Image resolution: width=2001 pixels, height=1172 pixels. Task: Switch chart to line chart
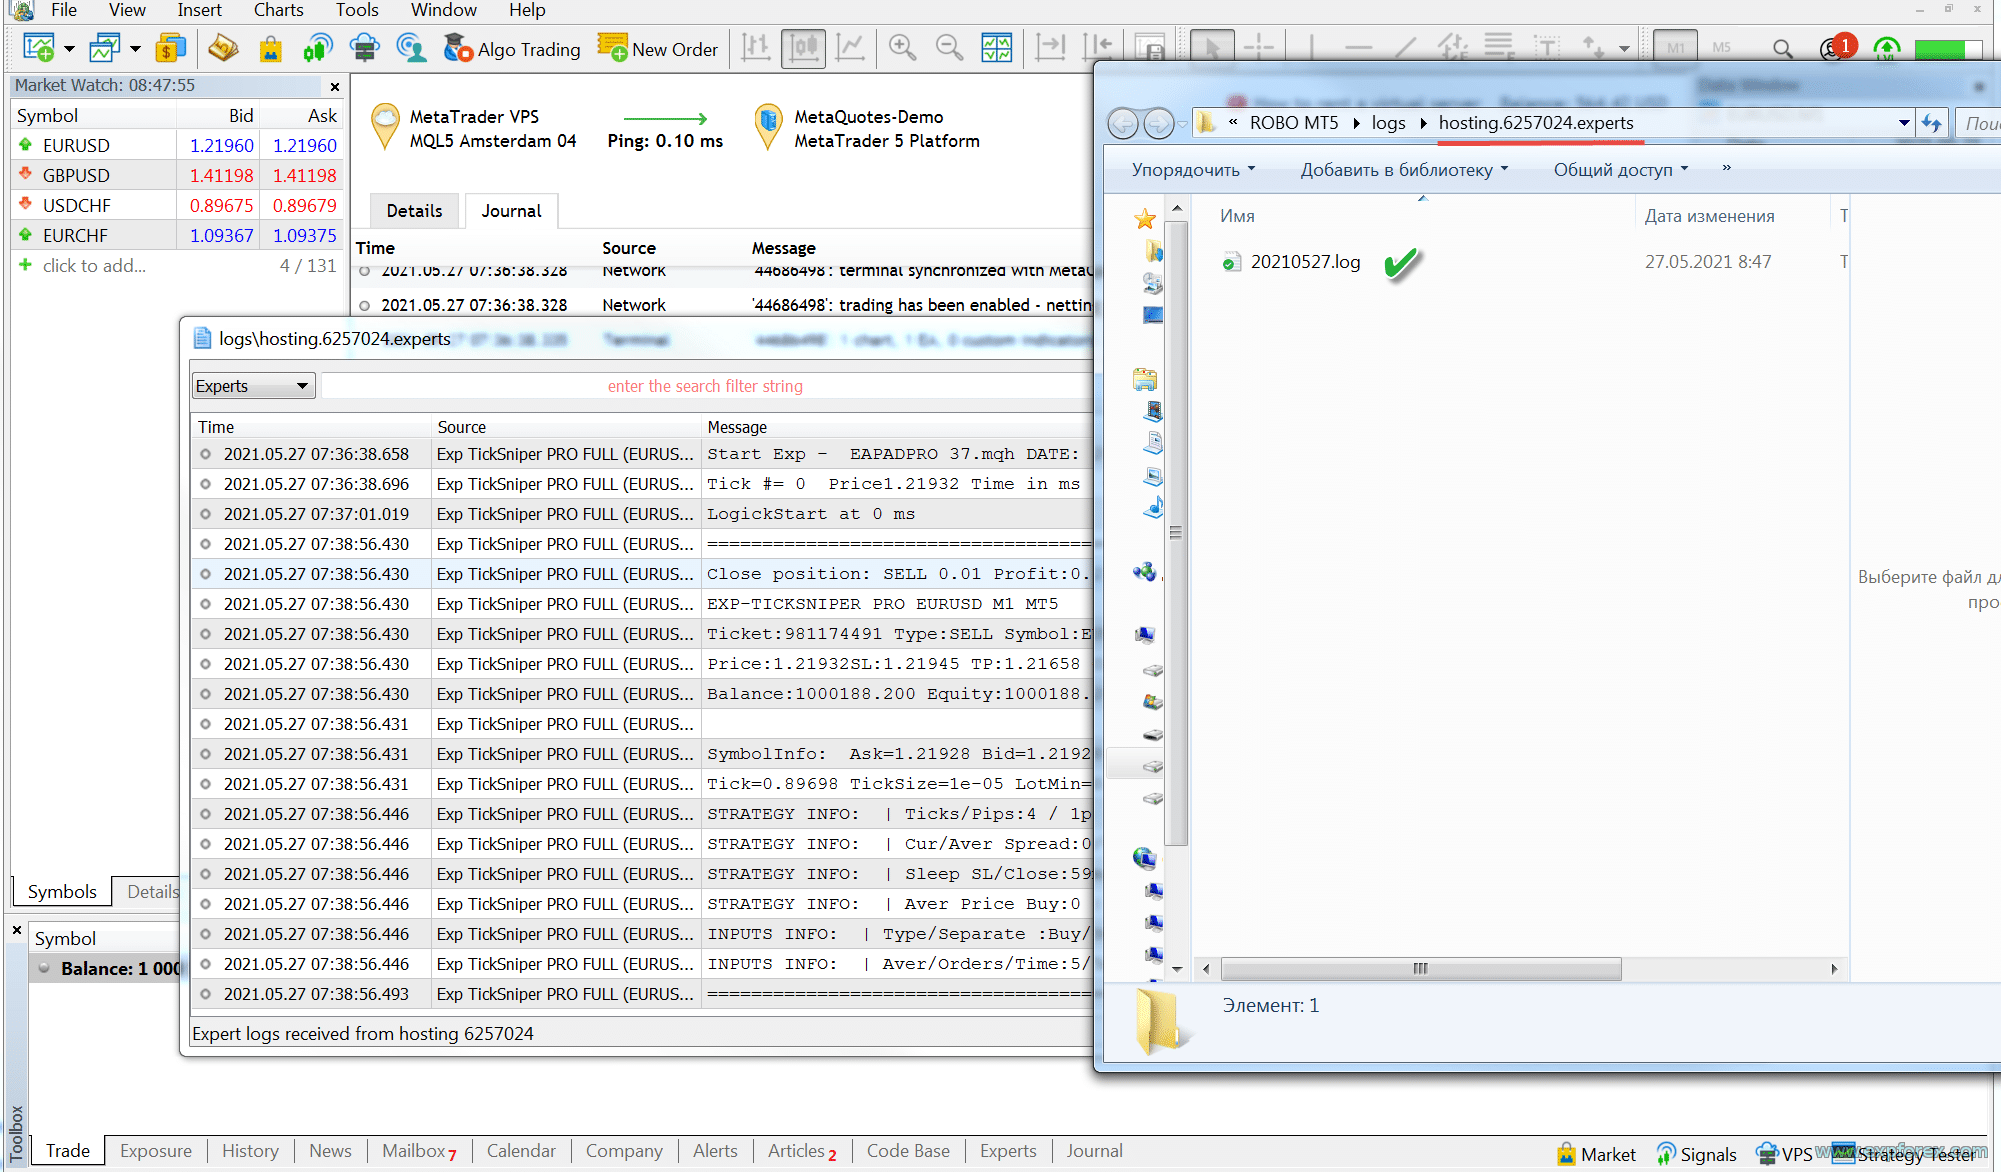851,48
